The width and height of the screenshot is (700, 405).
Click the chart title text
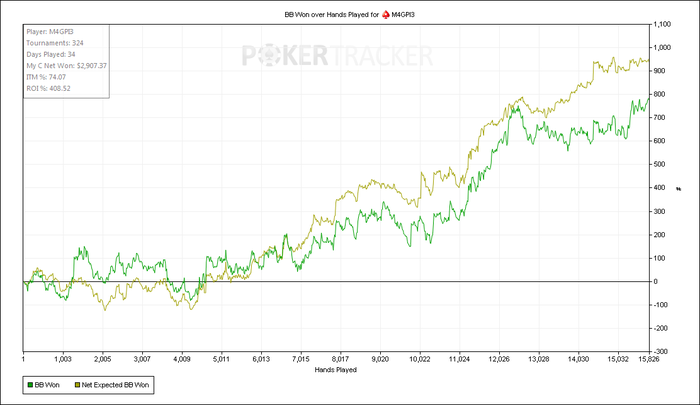point(350,15)
